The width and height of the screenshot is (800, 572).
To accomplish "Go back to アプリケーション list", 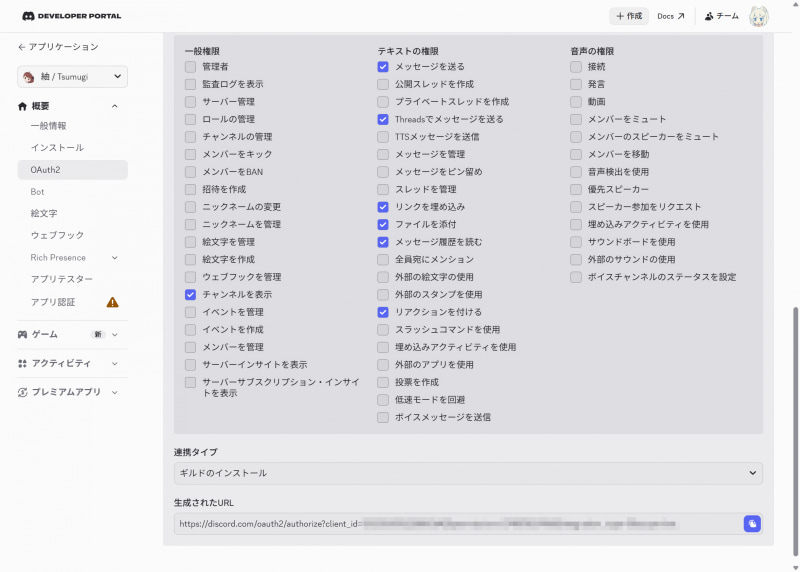I will click(x=58, y=47).
